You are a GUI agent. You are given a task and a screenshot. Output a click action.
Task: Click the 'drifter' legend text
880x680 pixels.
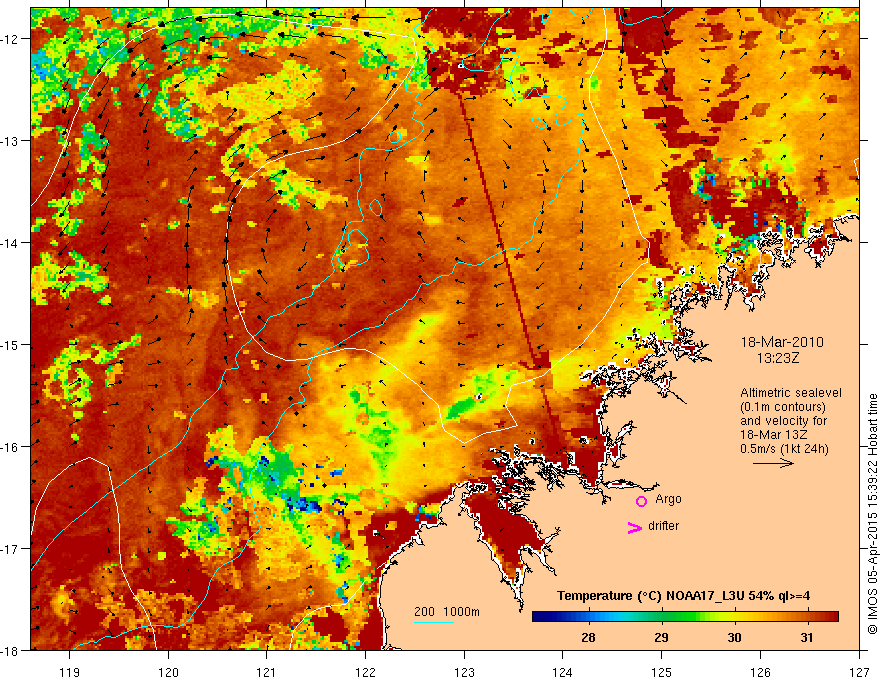coord(663,526)
